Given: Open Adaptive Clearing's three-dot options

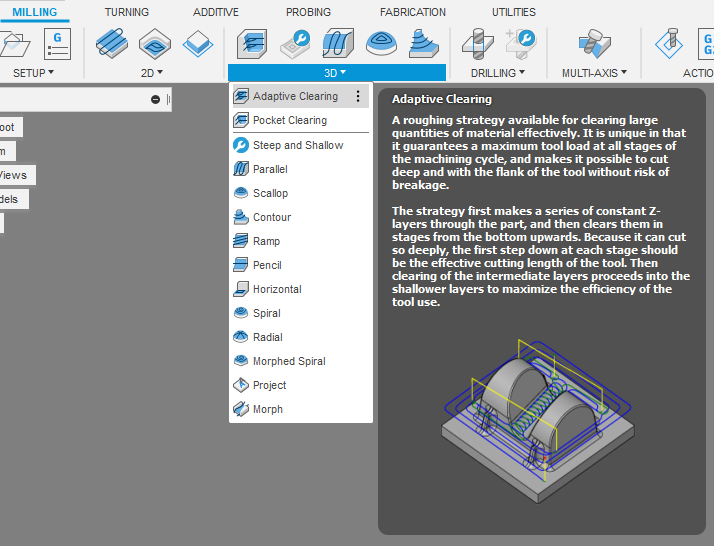Looking at the screenshot, I should [x=358, y=96].
